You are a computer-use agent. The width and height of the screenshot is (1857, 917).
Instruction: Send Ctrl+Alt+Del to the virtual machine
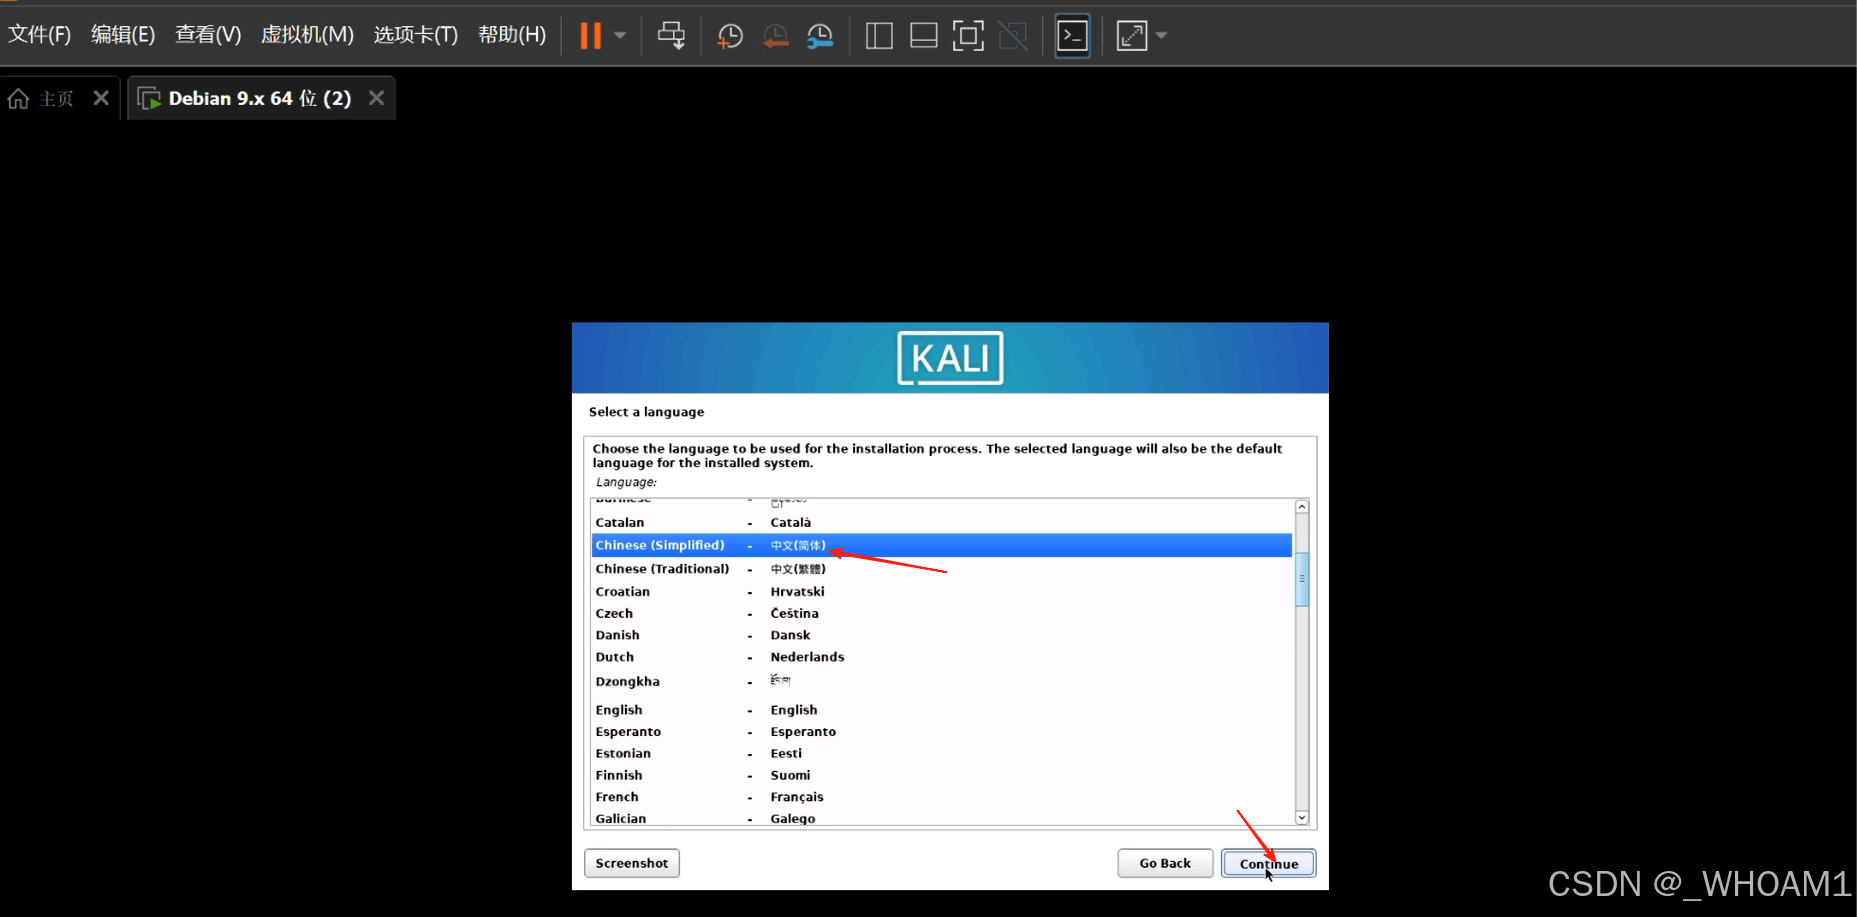(x=671, y=36)
